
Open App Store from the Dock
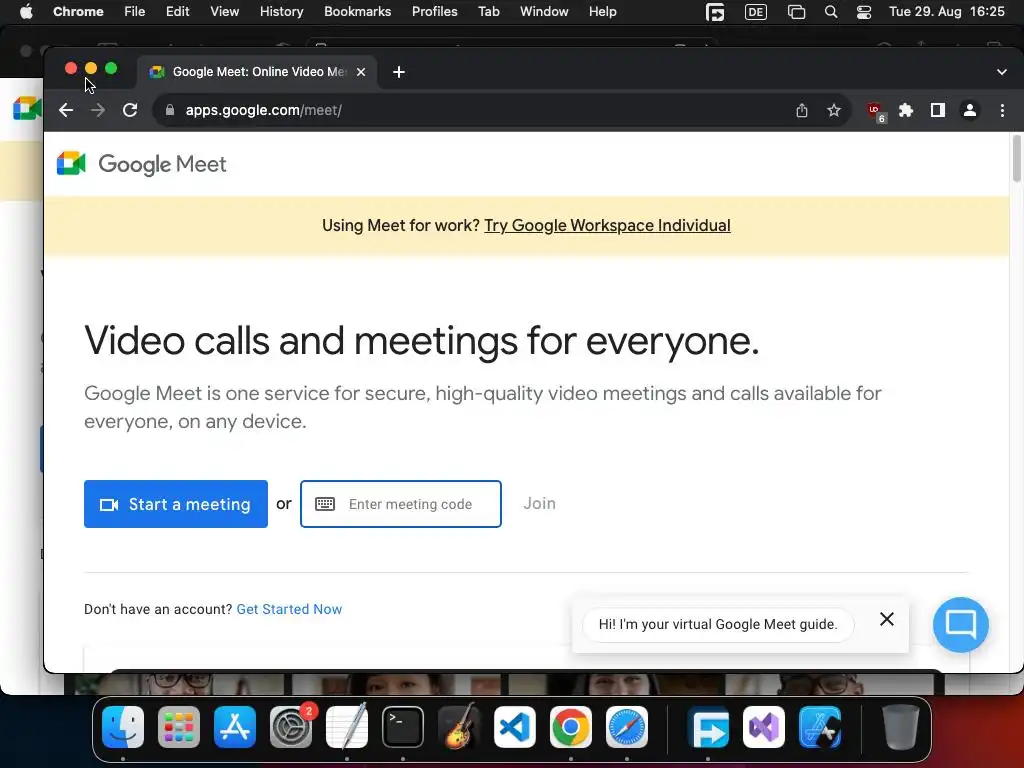click(x=234, y=727)
